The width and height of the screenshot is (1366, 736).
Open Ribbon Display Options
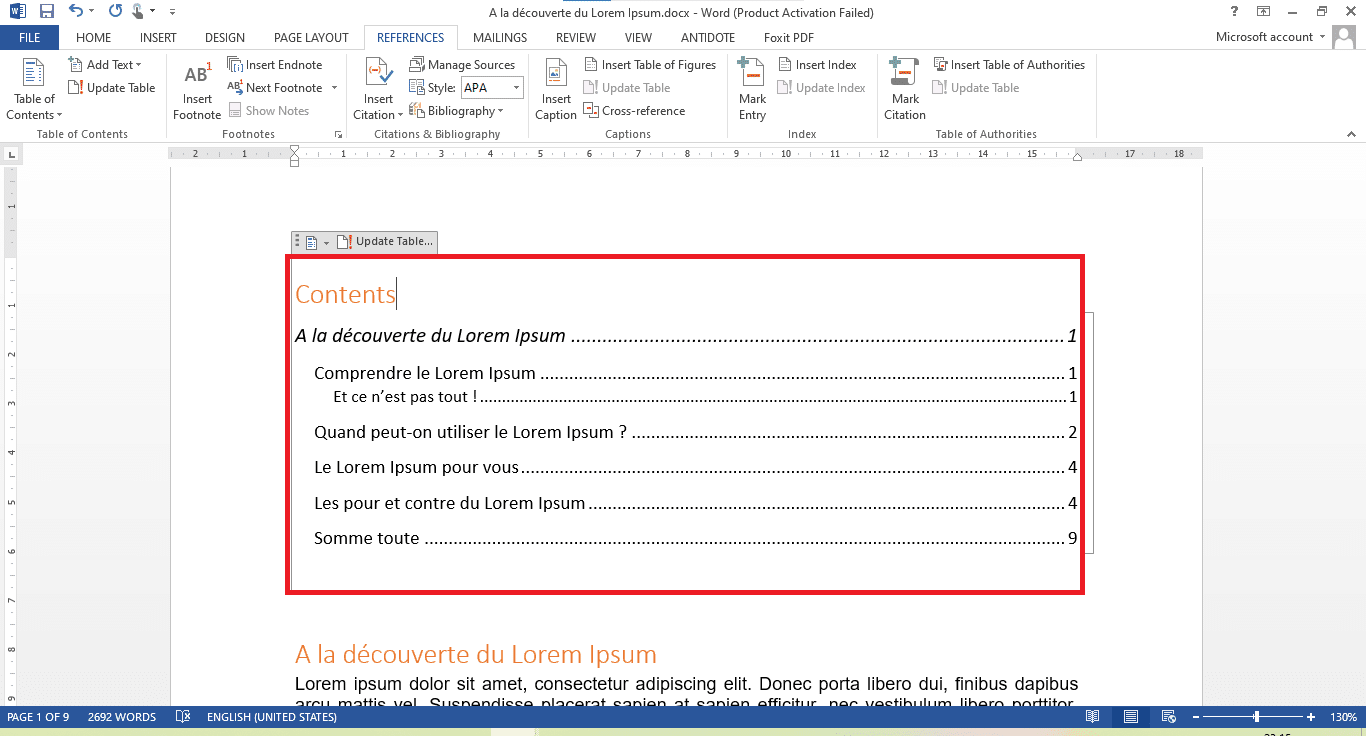tap(1263, 12)
